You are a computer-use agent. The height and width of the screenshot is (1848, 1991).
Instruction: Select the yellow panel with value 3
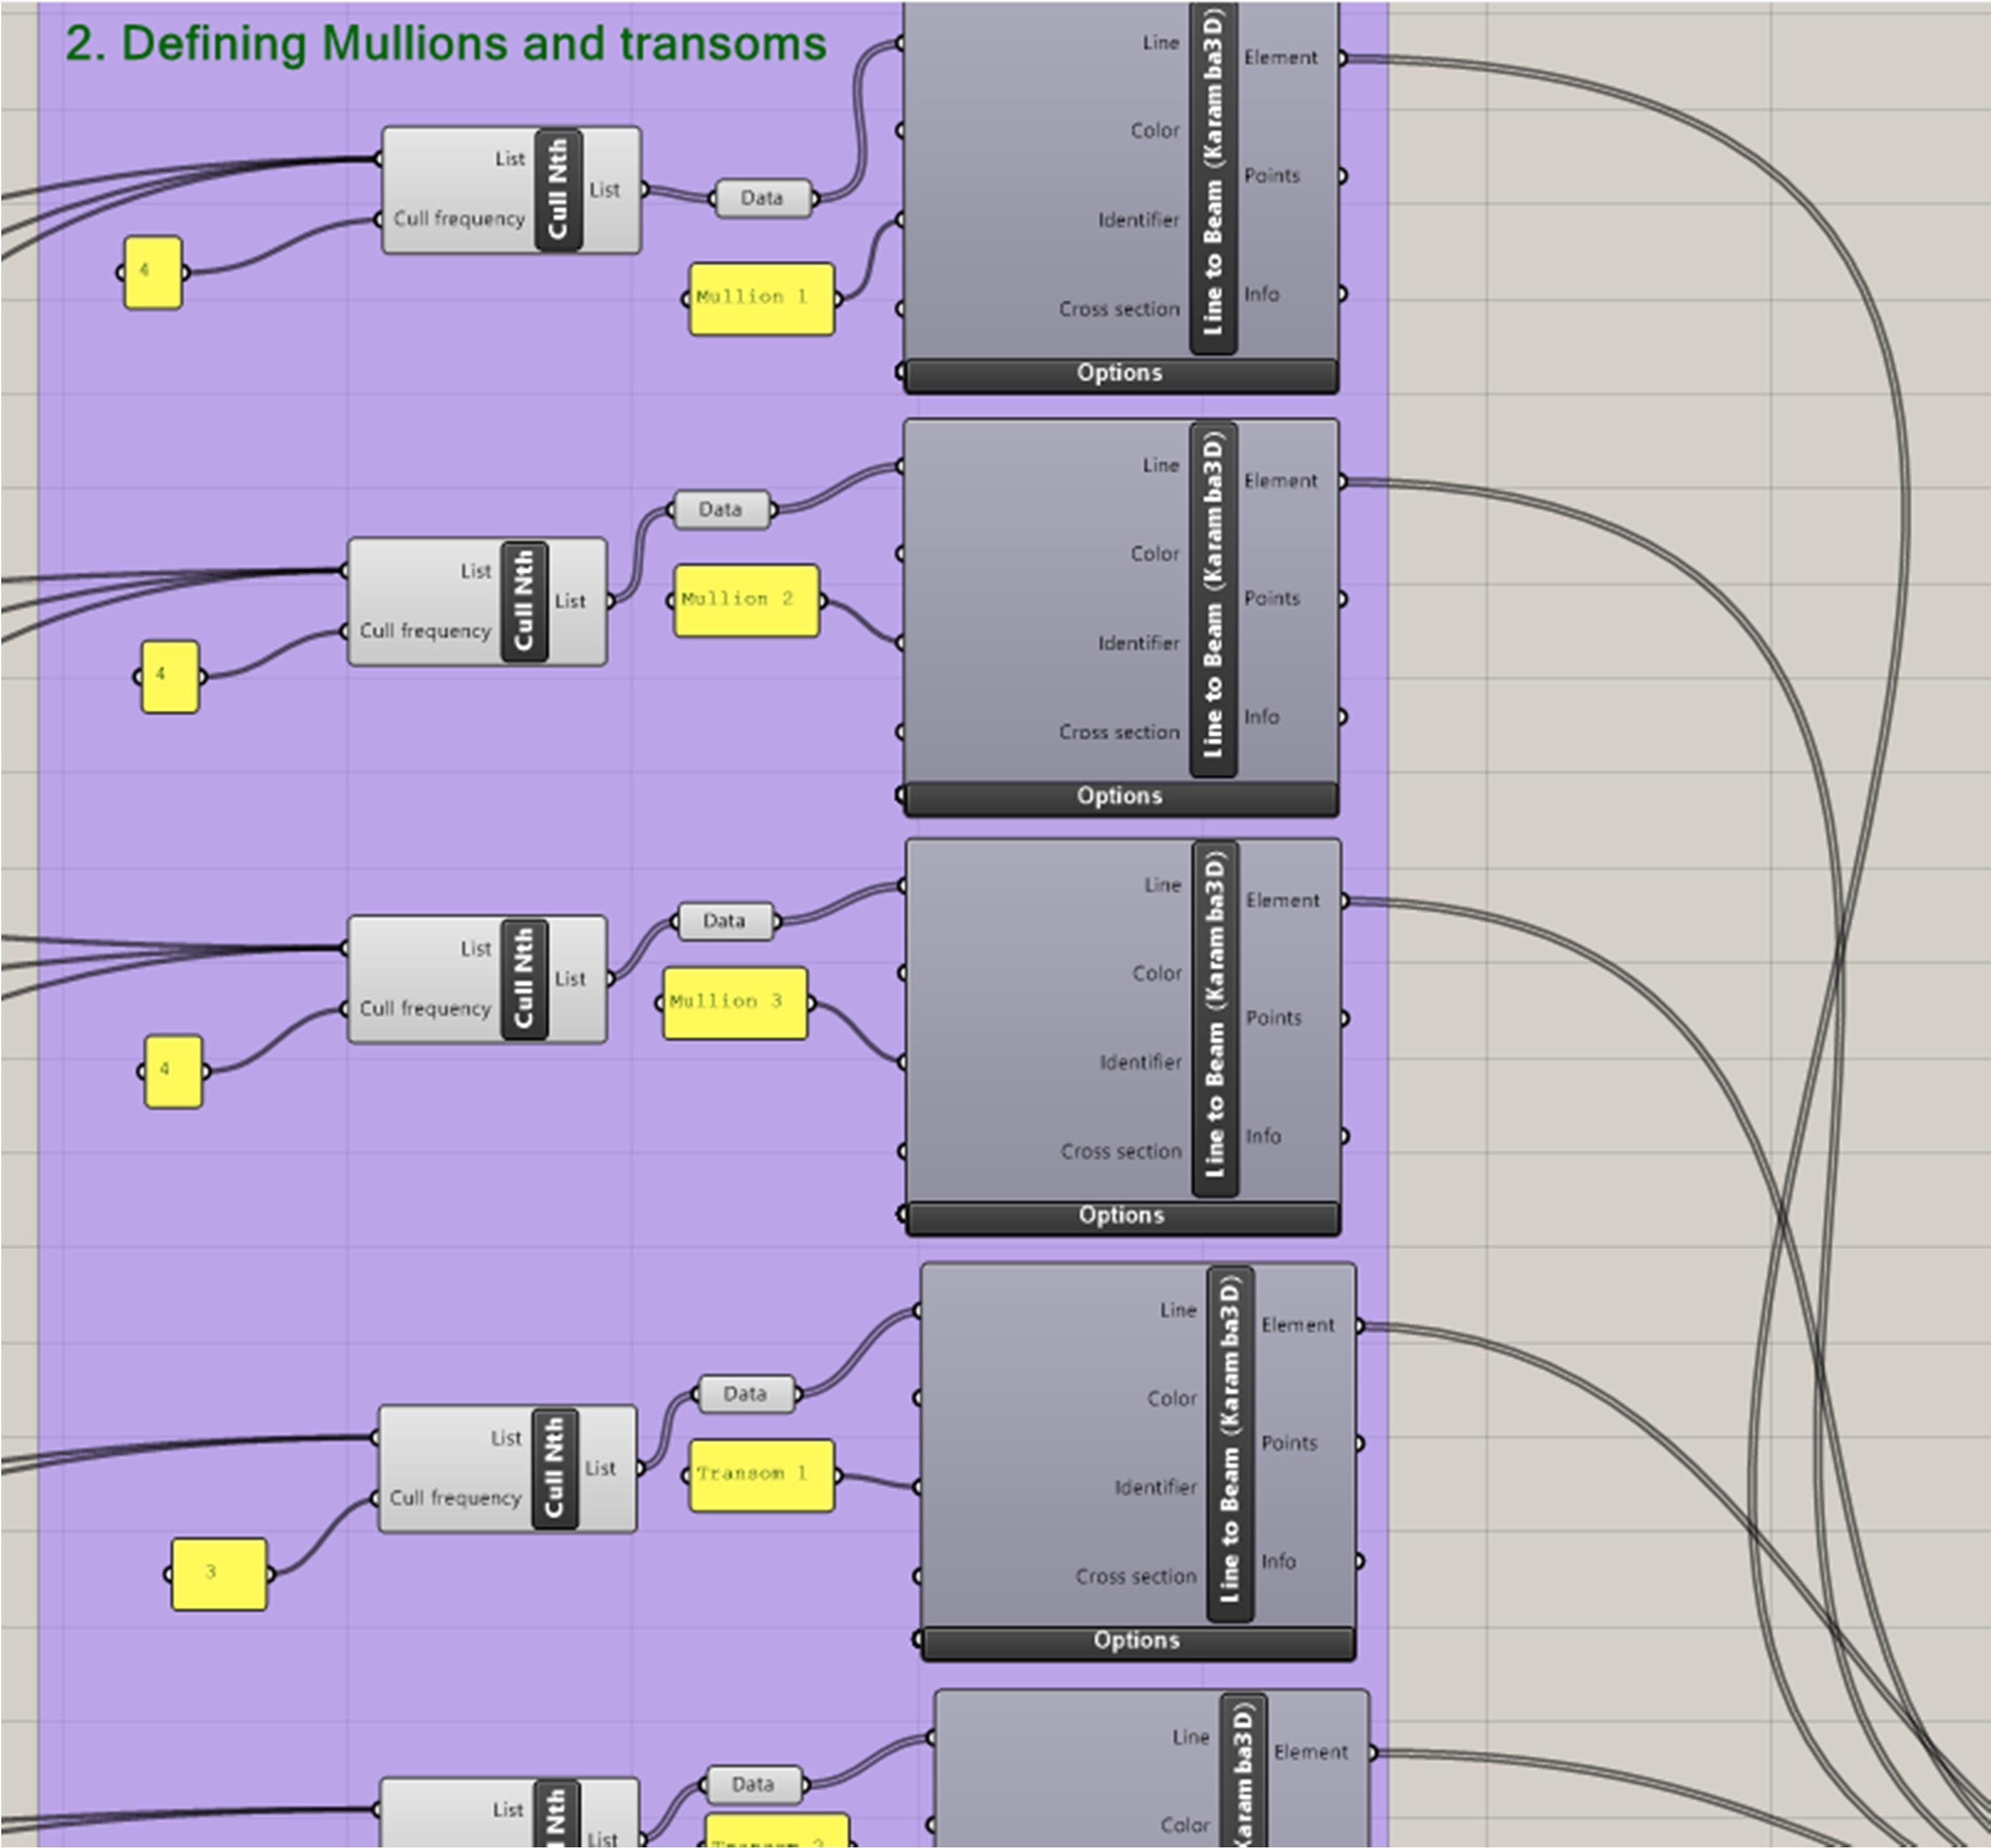point(219,1574)
